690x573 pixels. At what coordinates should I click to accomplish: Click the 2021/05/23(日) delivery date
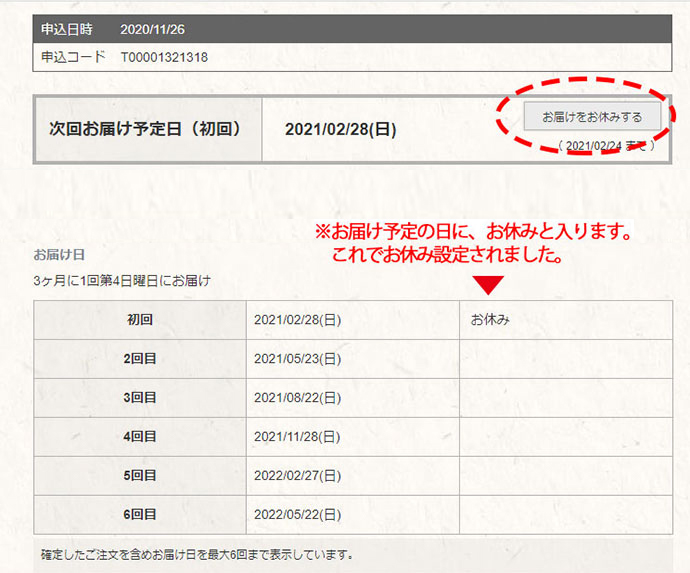point(298,359)
